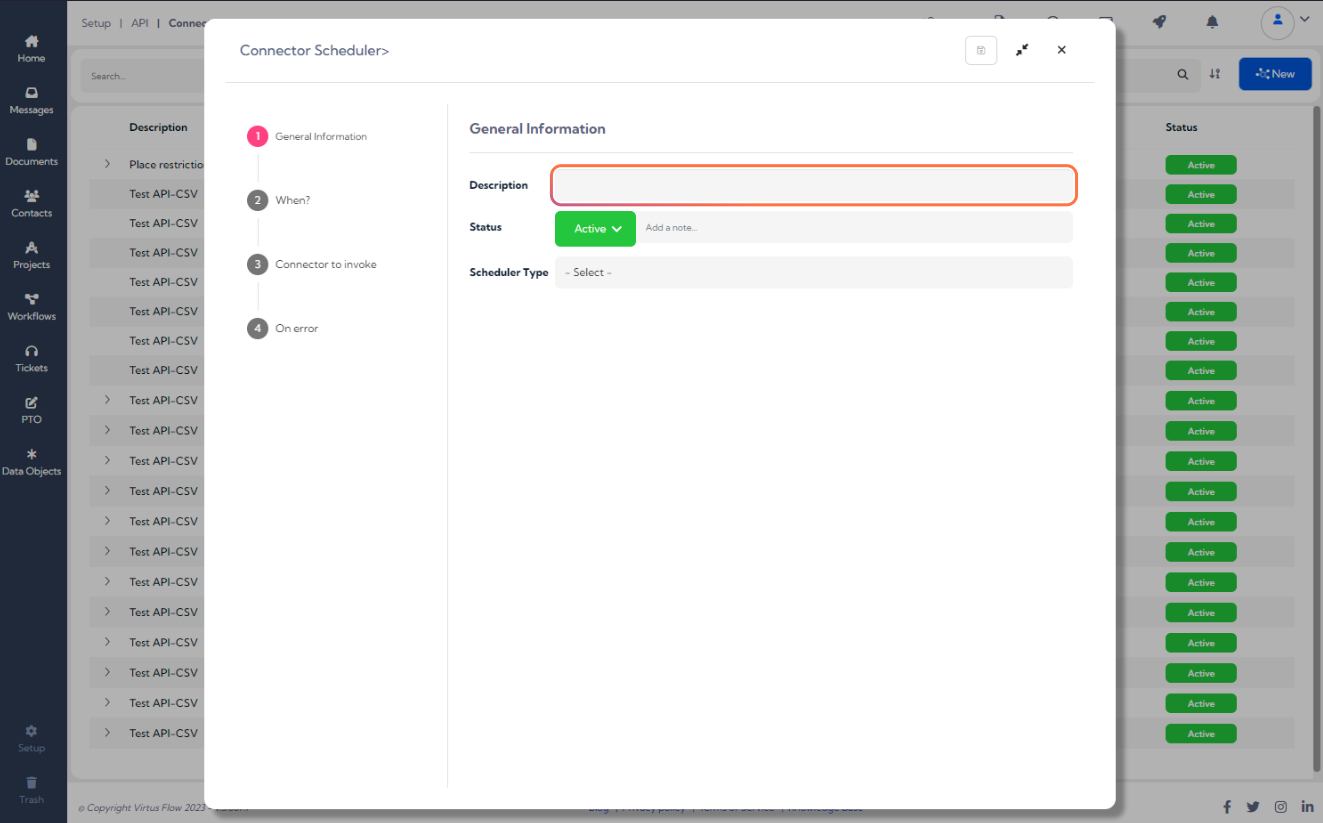Open the Scheduler Type select menu
1323x823 pixels.
pyautogui.click(x=813, y=272)
